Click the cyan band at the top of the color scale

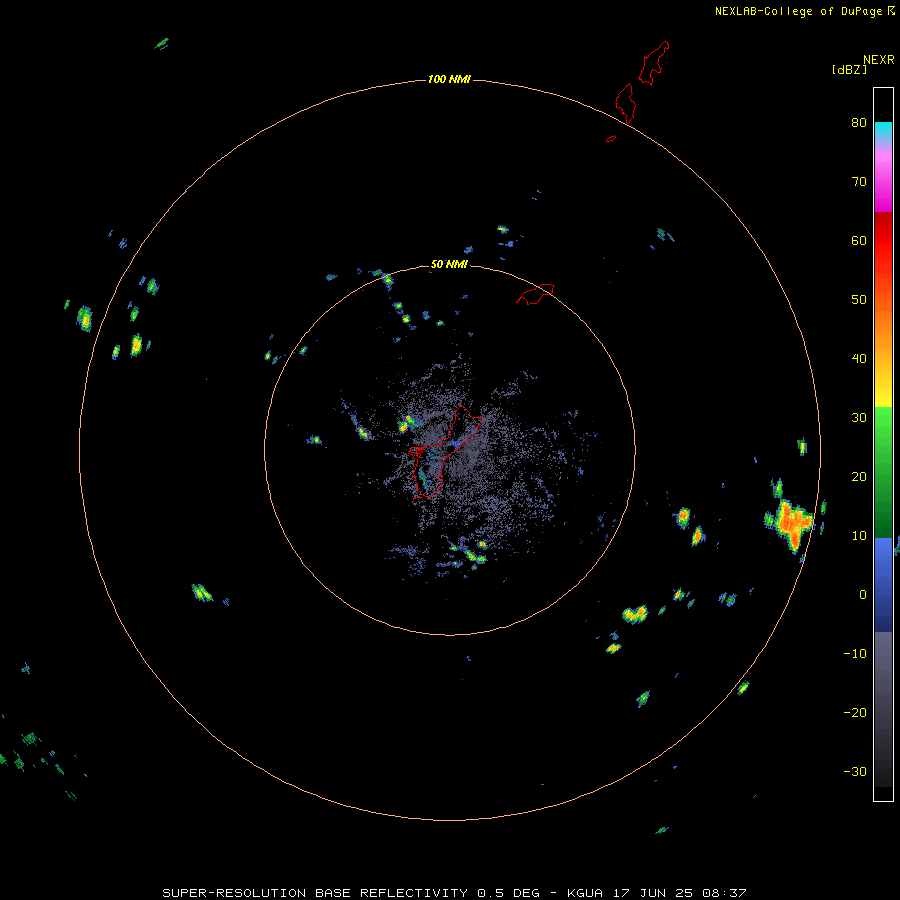pos(883,131)
